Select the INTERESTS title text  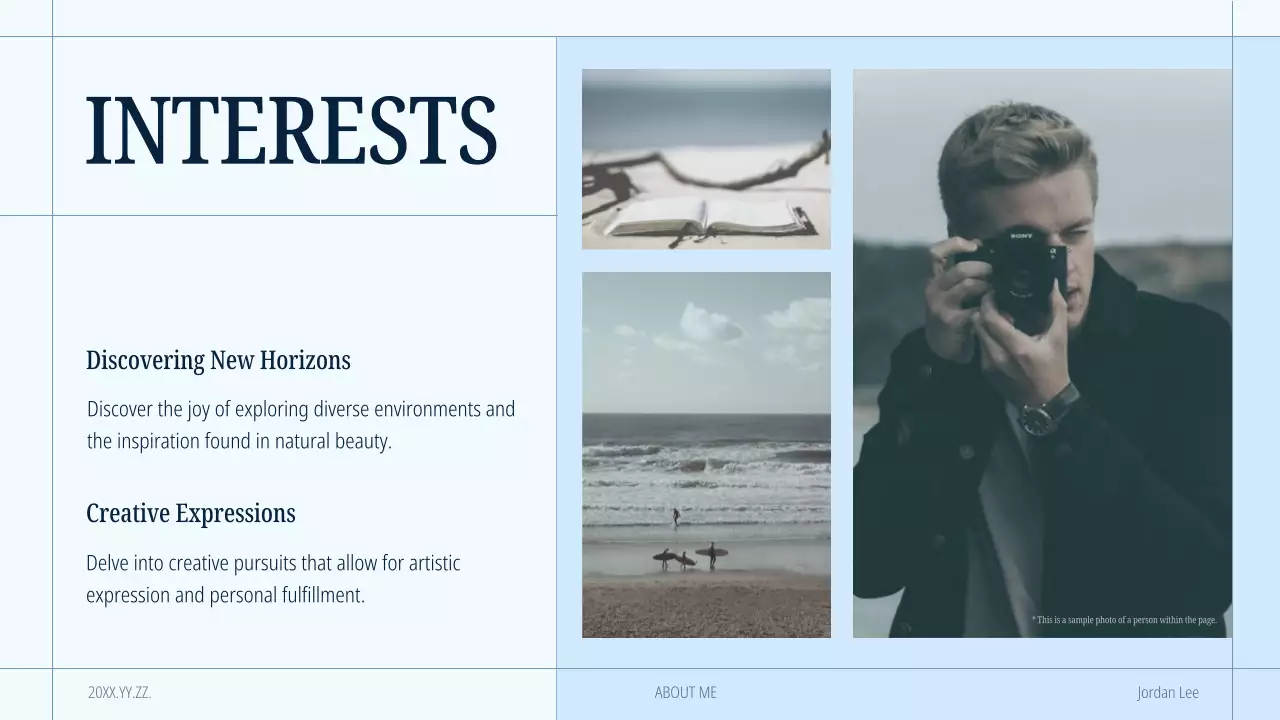point(291,131)
